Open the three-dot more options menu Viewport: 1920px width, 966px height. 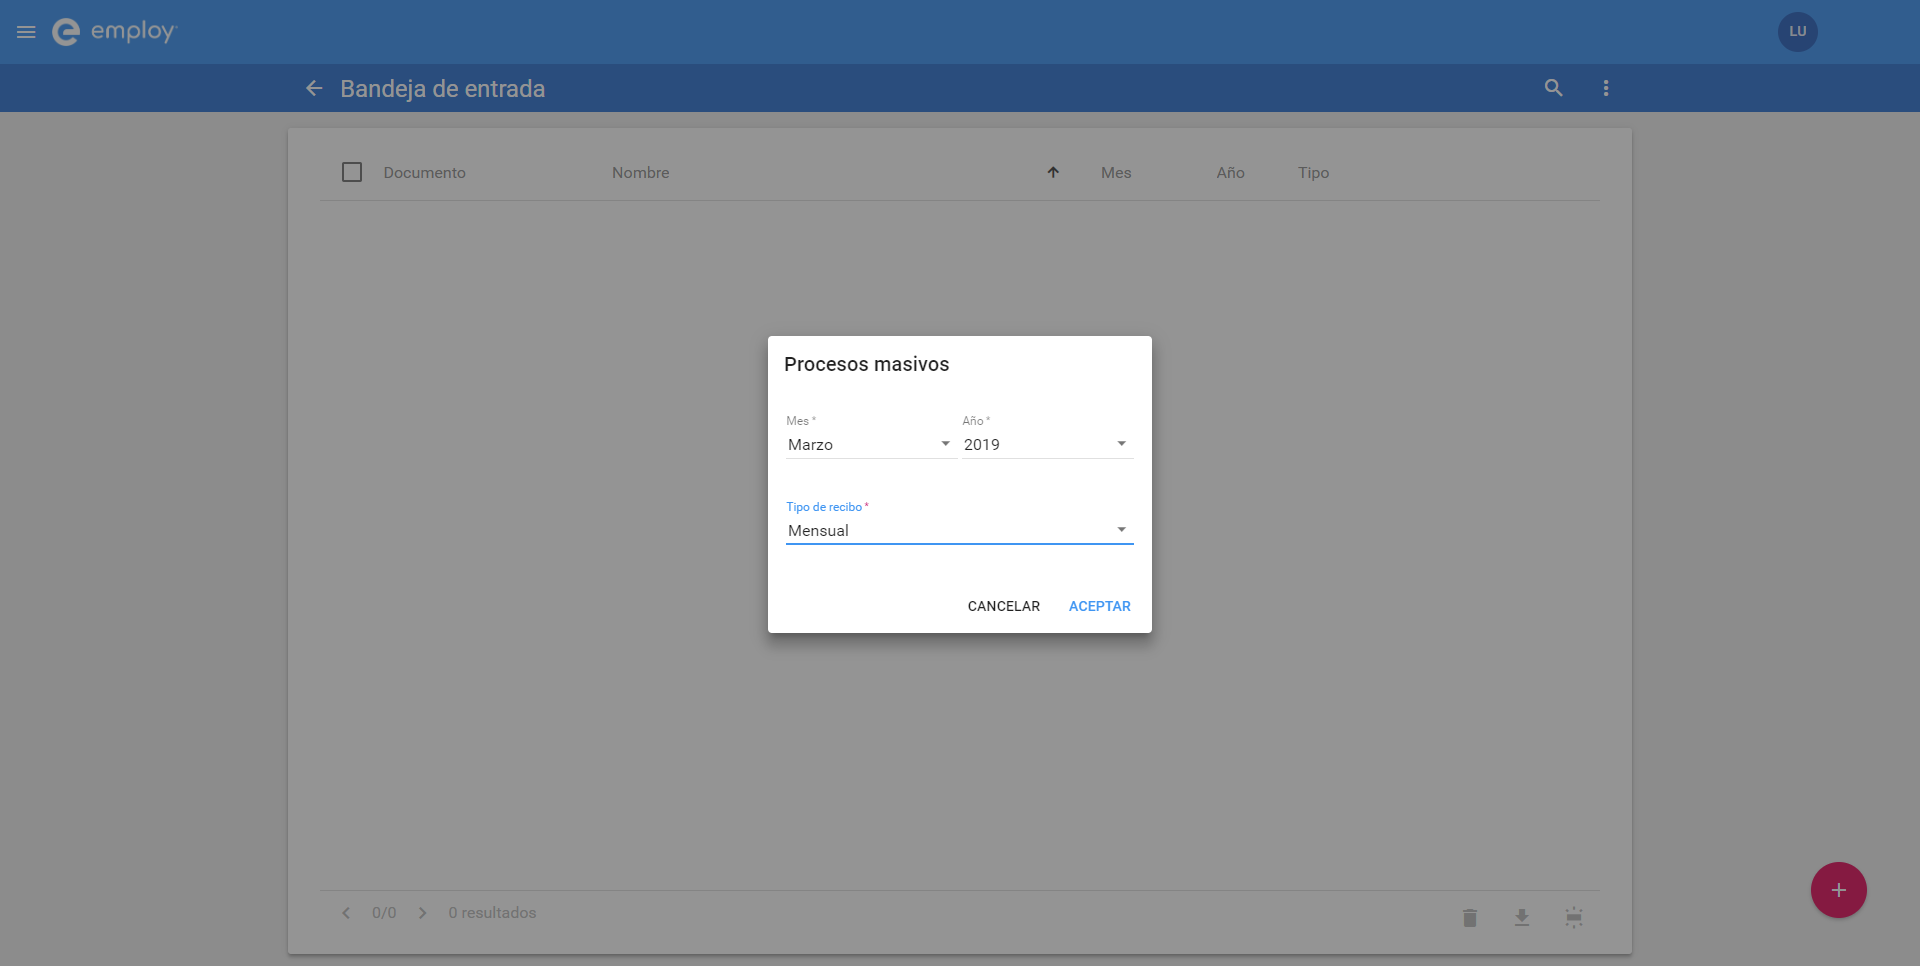pyautogui.click(x=1606, y=88)
